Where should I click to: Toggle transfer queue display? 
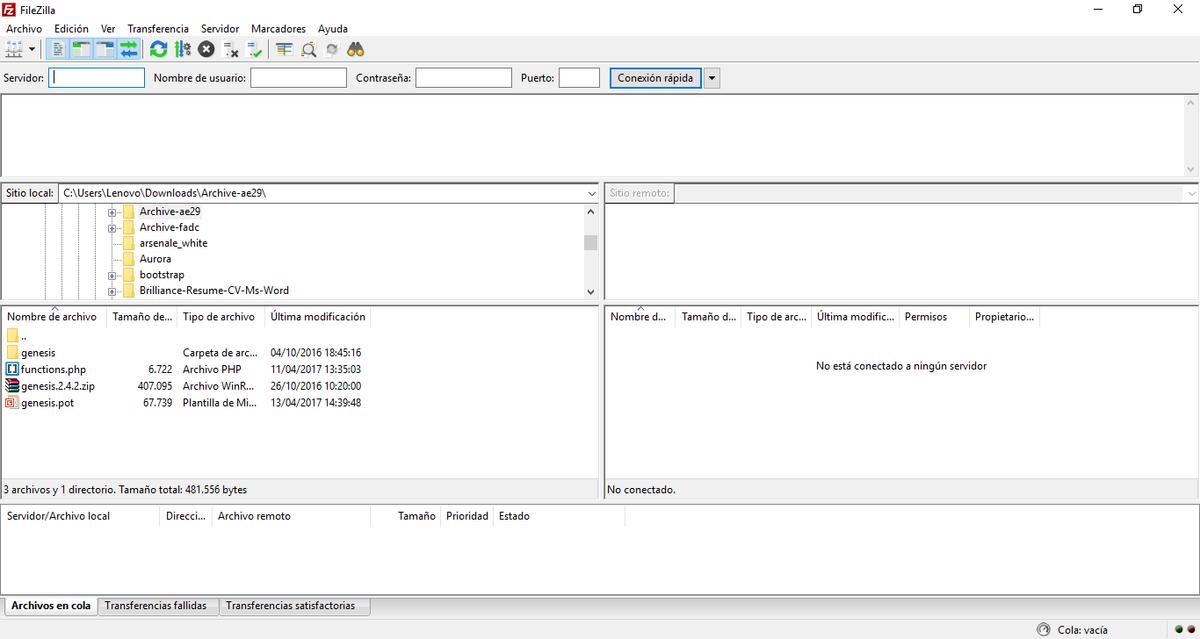pyautogui.click(x=129, y=49)
